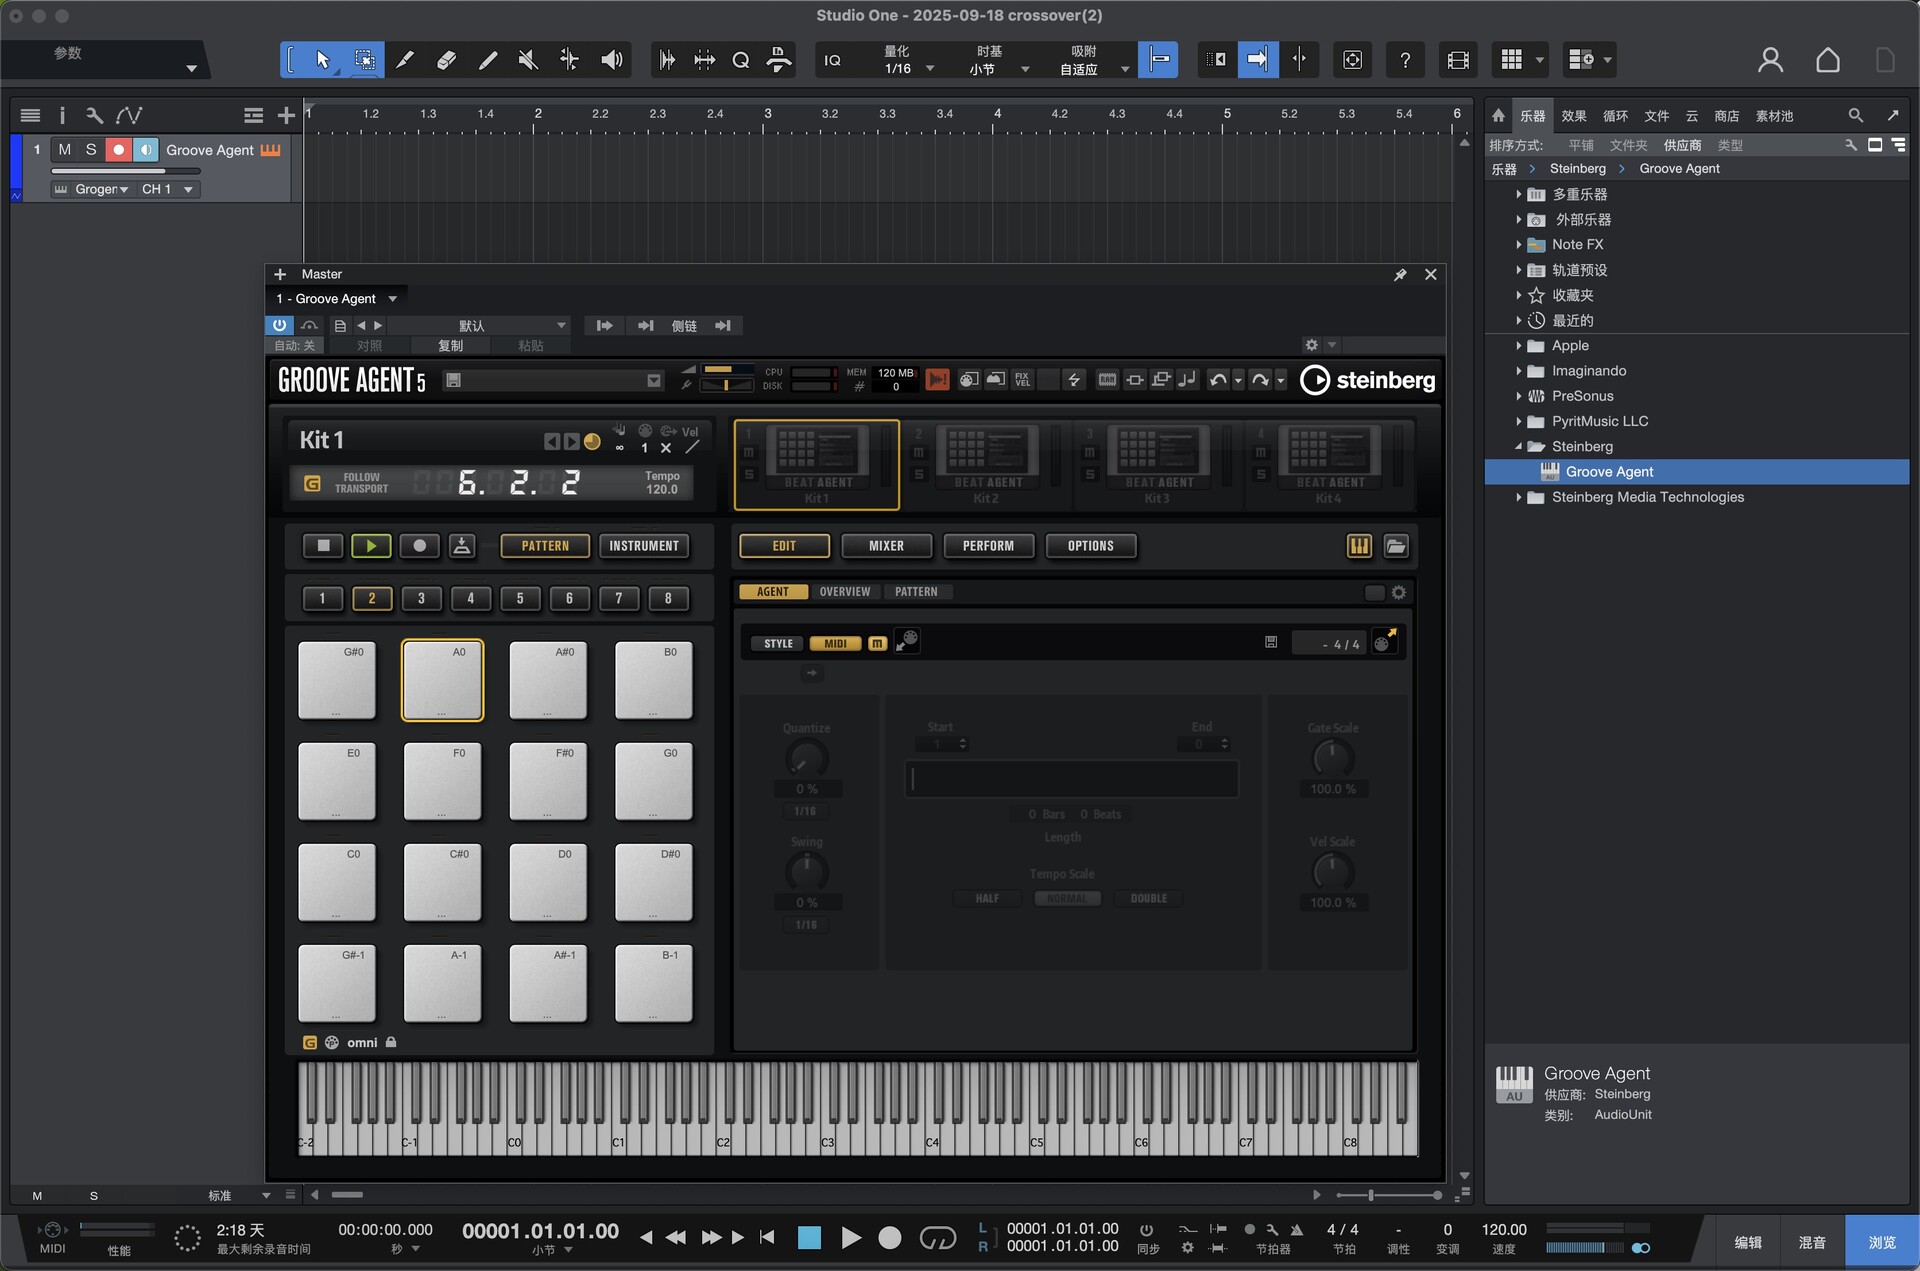1920x1271 pixels.
Task: Trigger the A0 drum pad
Action: click(x=442, y=681)
